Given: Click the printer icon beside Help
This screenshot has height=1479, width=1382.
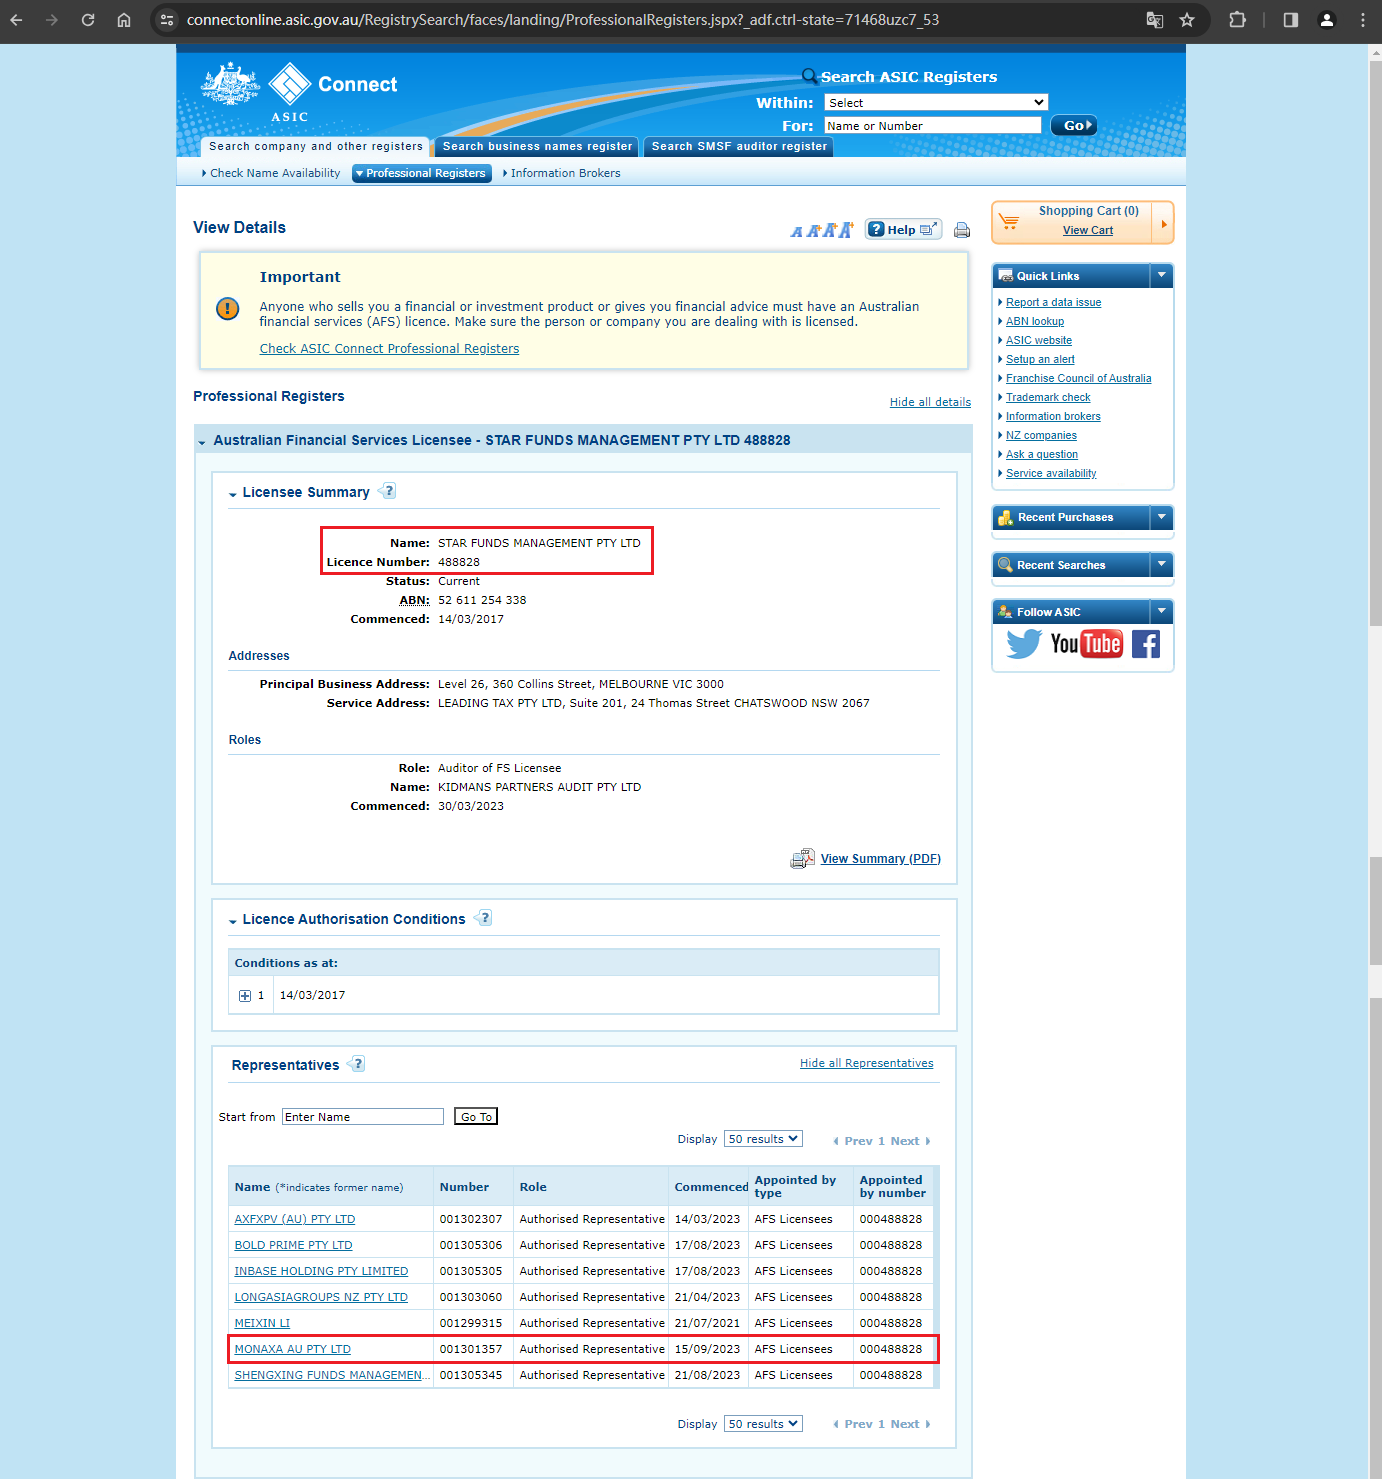Looking at the screenshot, I should click(x=962, y=230).
